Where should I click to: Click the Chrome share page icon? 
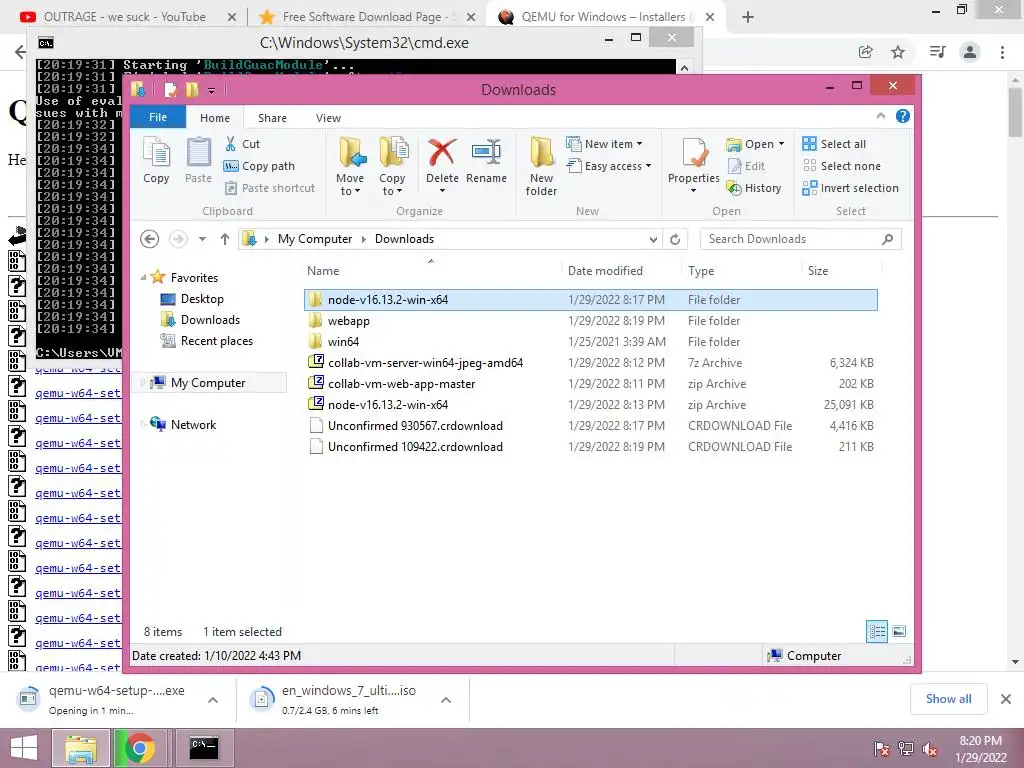(x=865, y=52)
